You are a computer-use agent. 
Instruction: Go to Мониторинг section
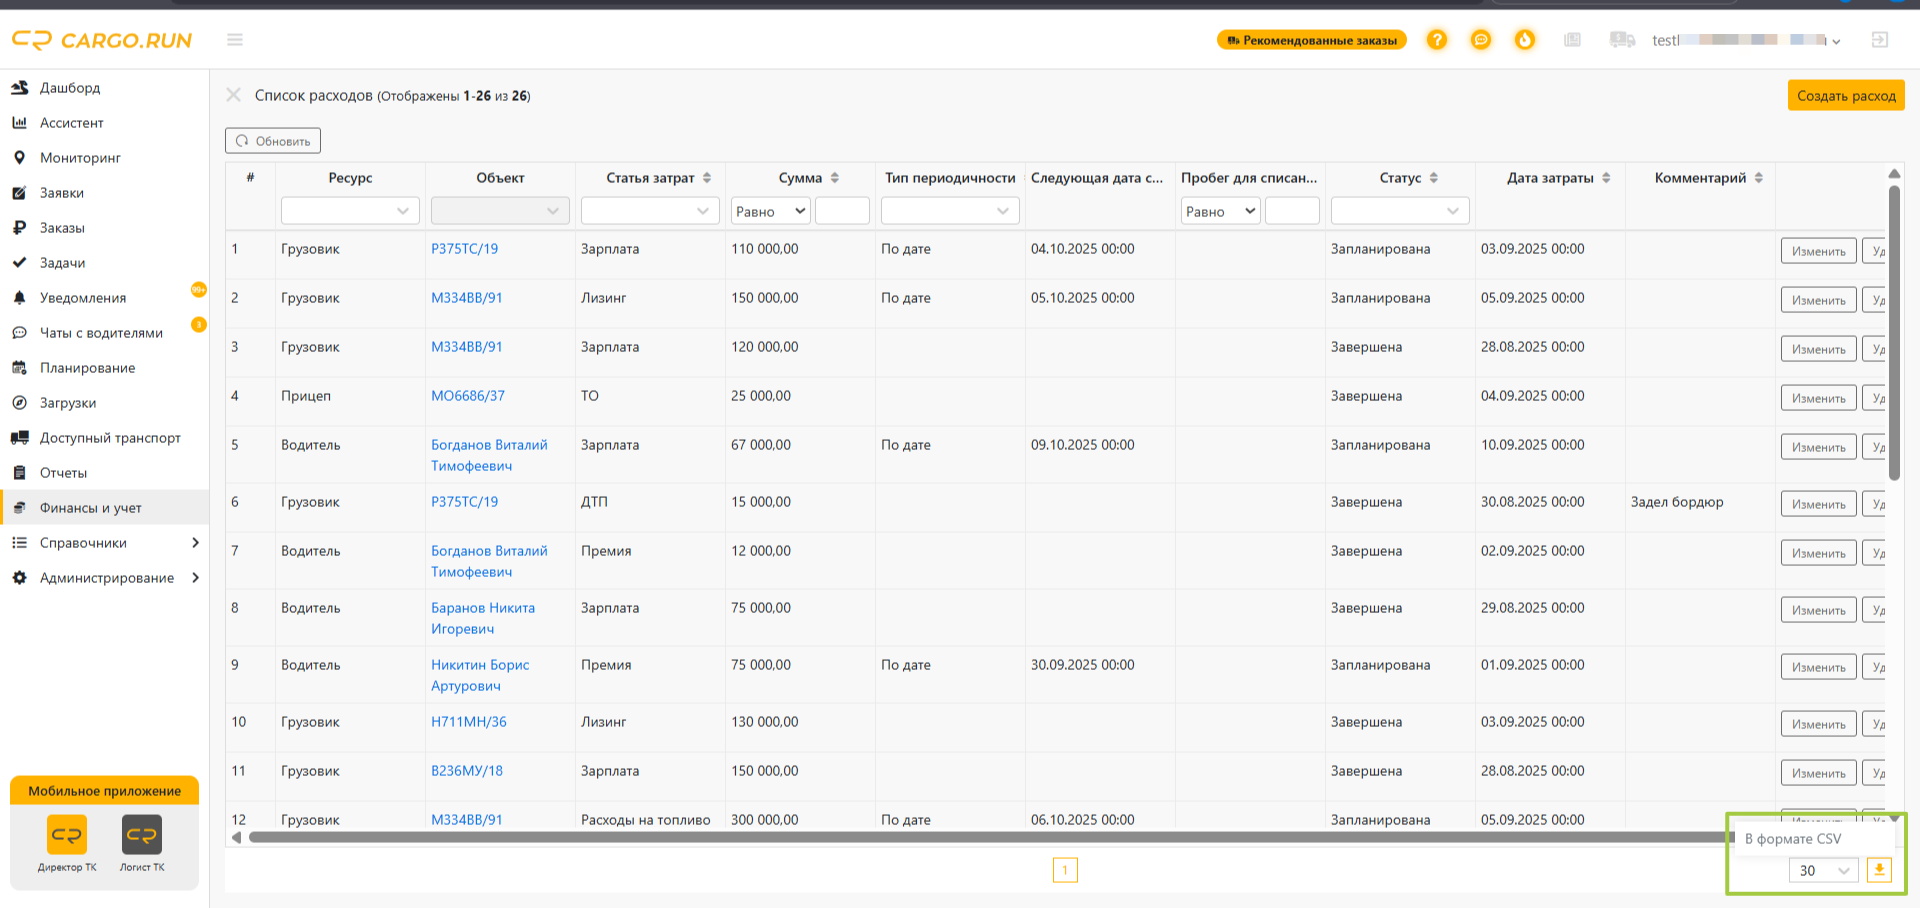tap(104, 158)
